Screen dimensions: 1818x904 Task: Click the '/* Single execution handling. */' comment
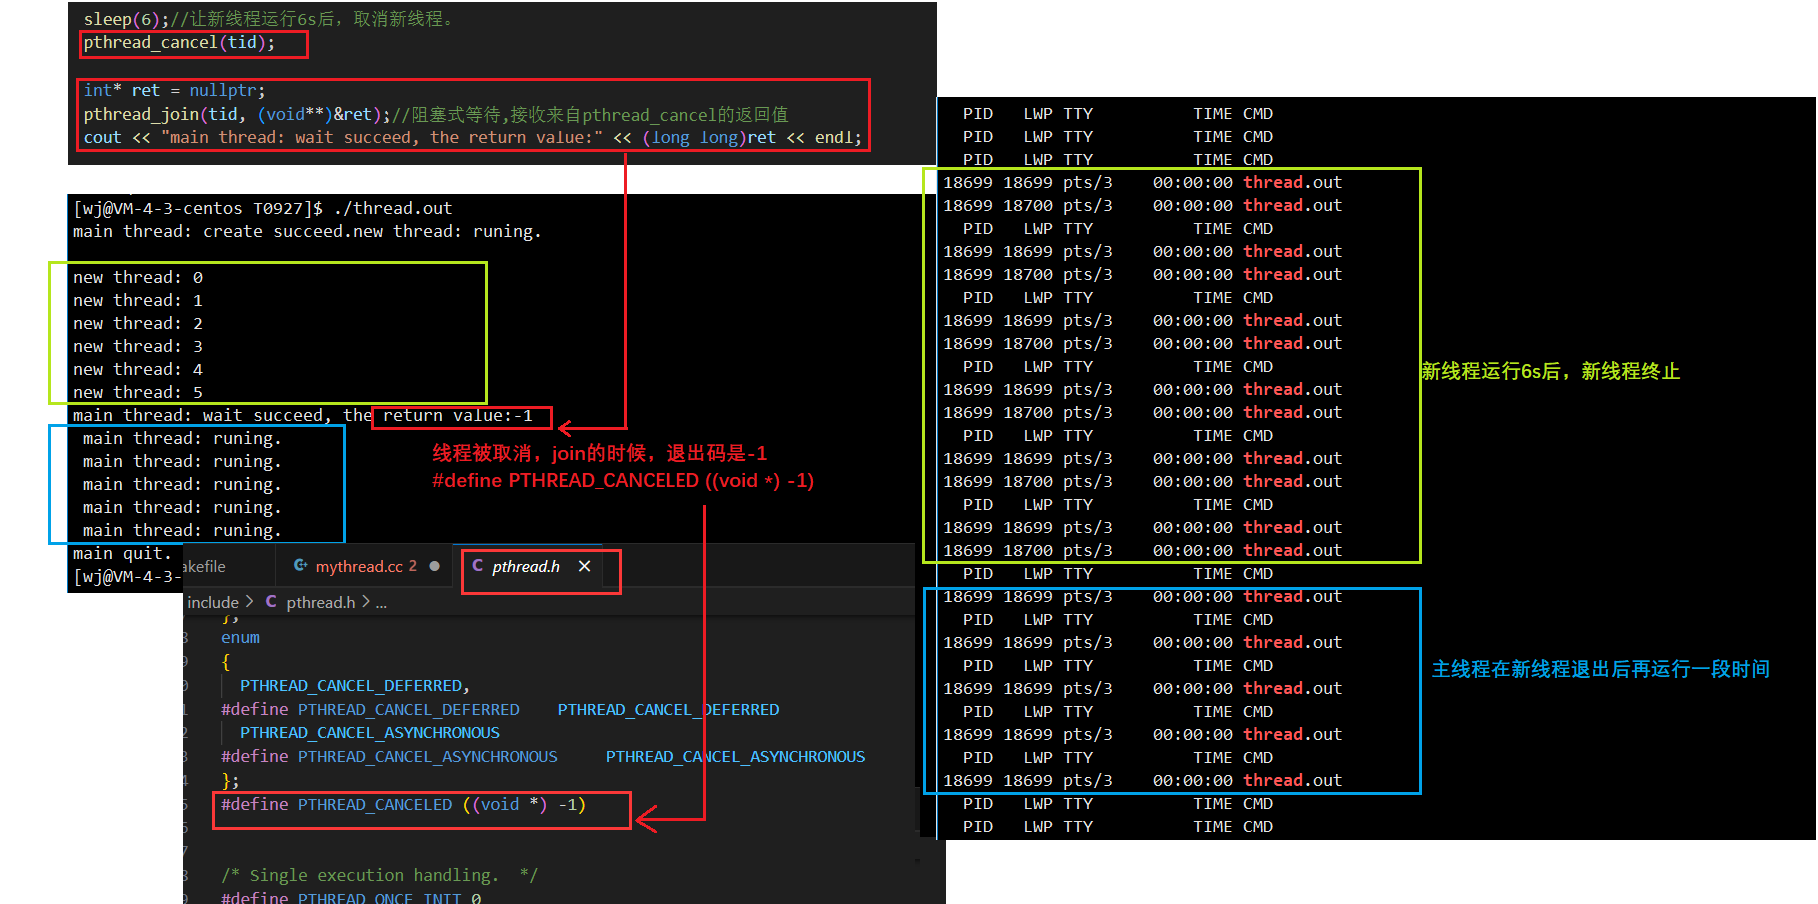[379, 876]
